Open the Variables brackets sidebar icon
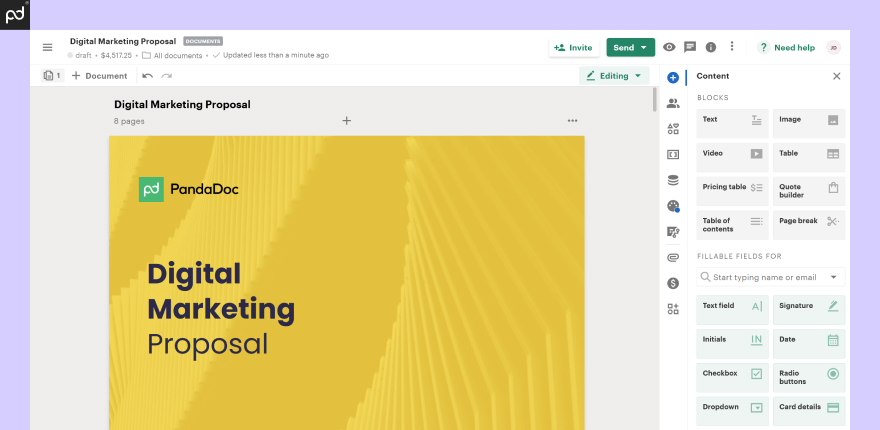The height and width of the screenshot is (430, 880). pos(673,155)
